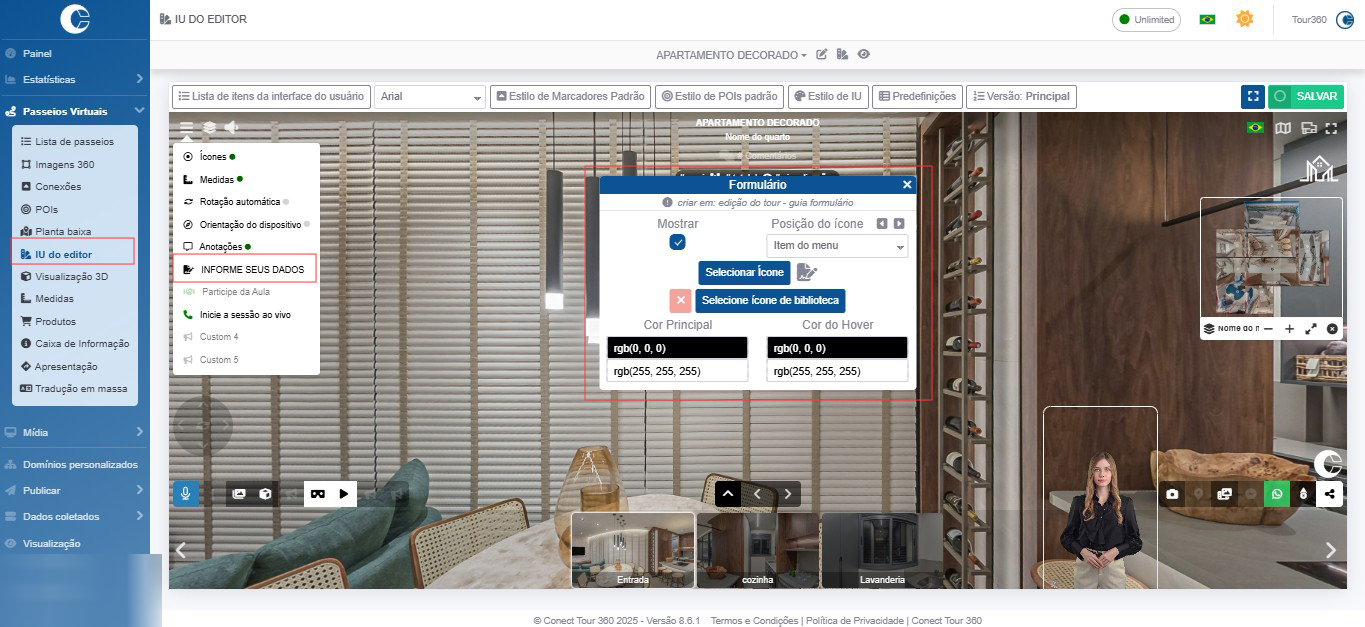Click the camera screenshot icon
Screen dimensions: 1365x627
coord(1172,494)
